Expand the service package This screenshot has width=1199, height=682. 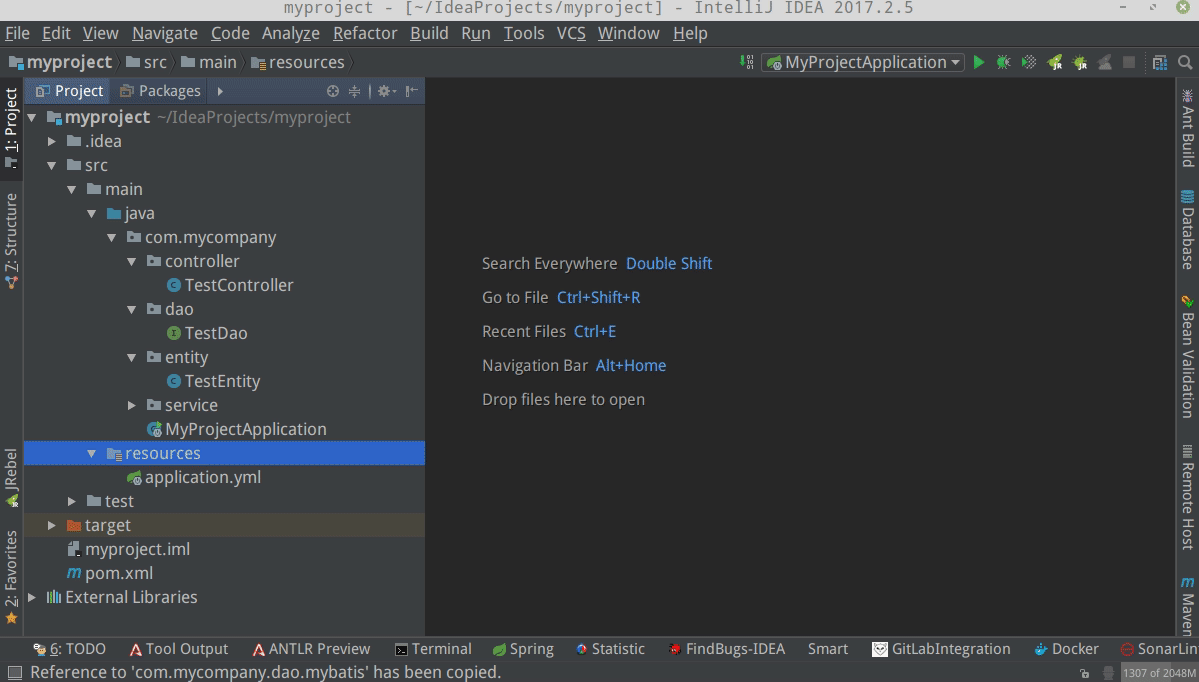(x=132, y=405)
